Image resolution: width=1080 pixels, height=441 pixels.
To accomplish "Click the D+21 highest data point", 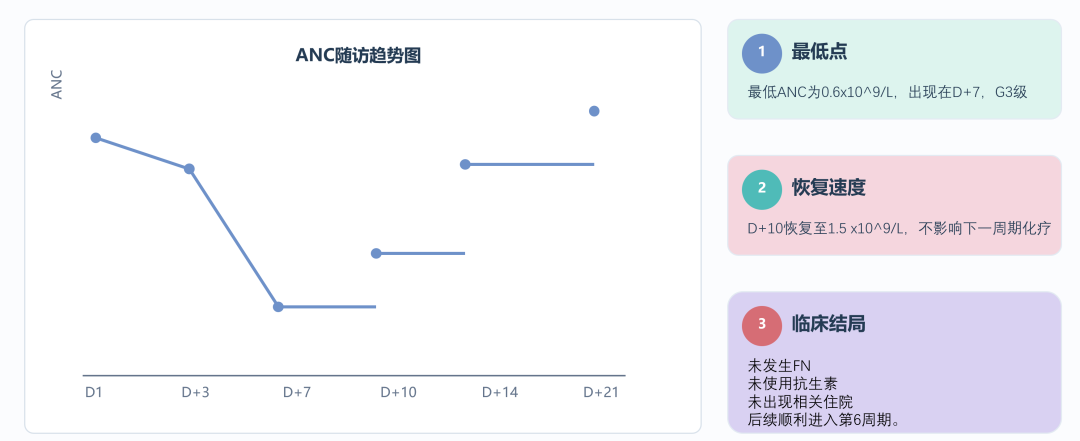I will tap(594, 111).
